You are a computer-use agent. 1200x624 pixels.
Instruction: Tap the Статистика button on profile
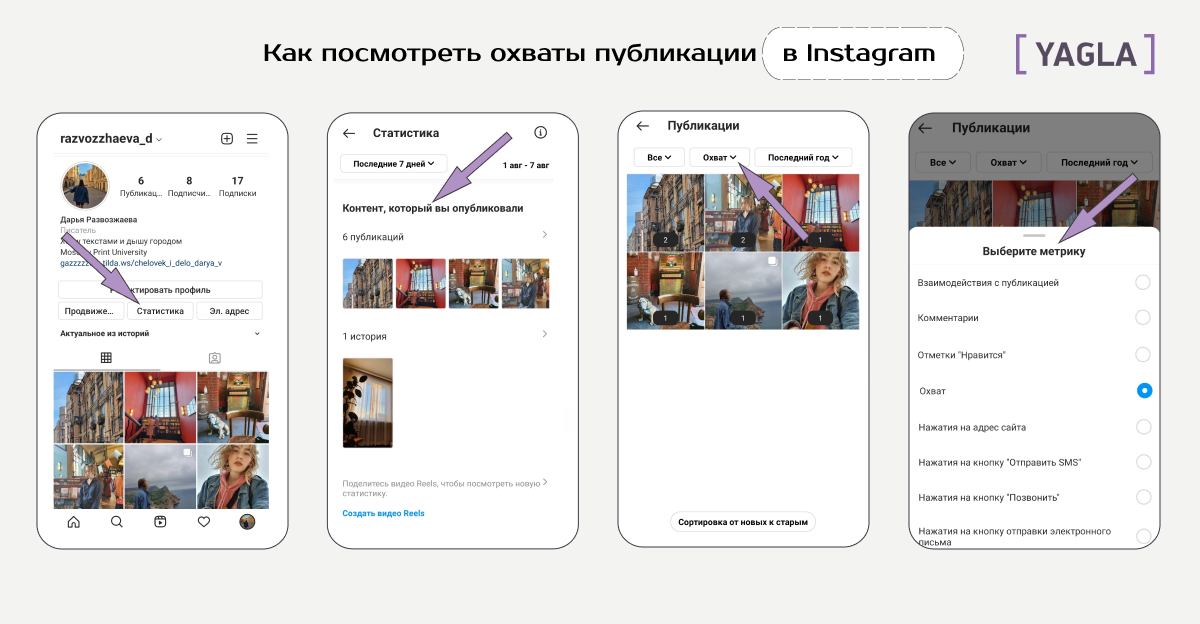[160, 311]
